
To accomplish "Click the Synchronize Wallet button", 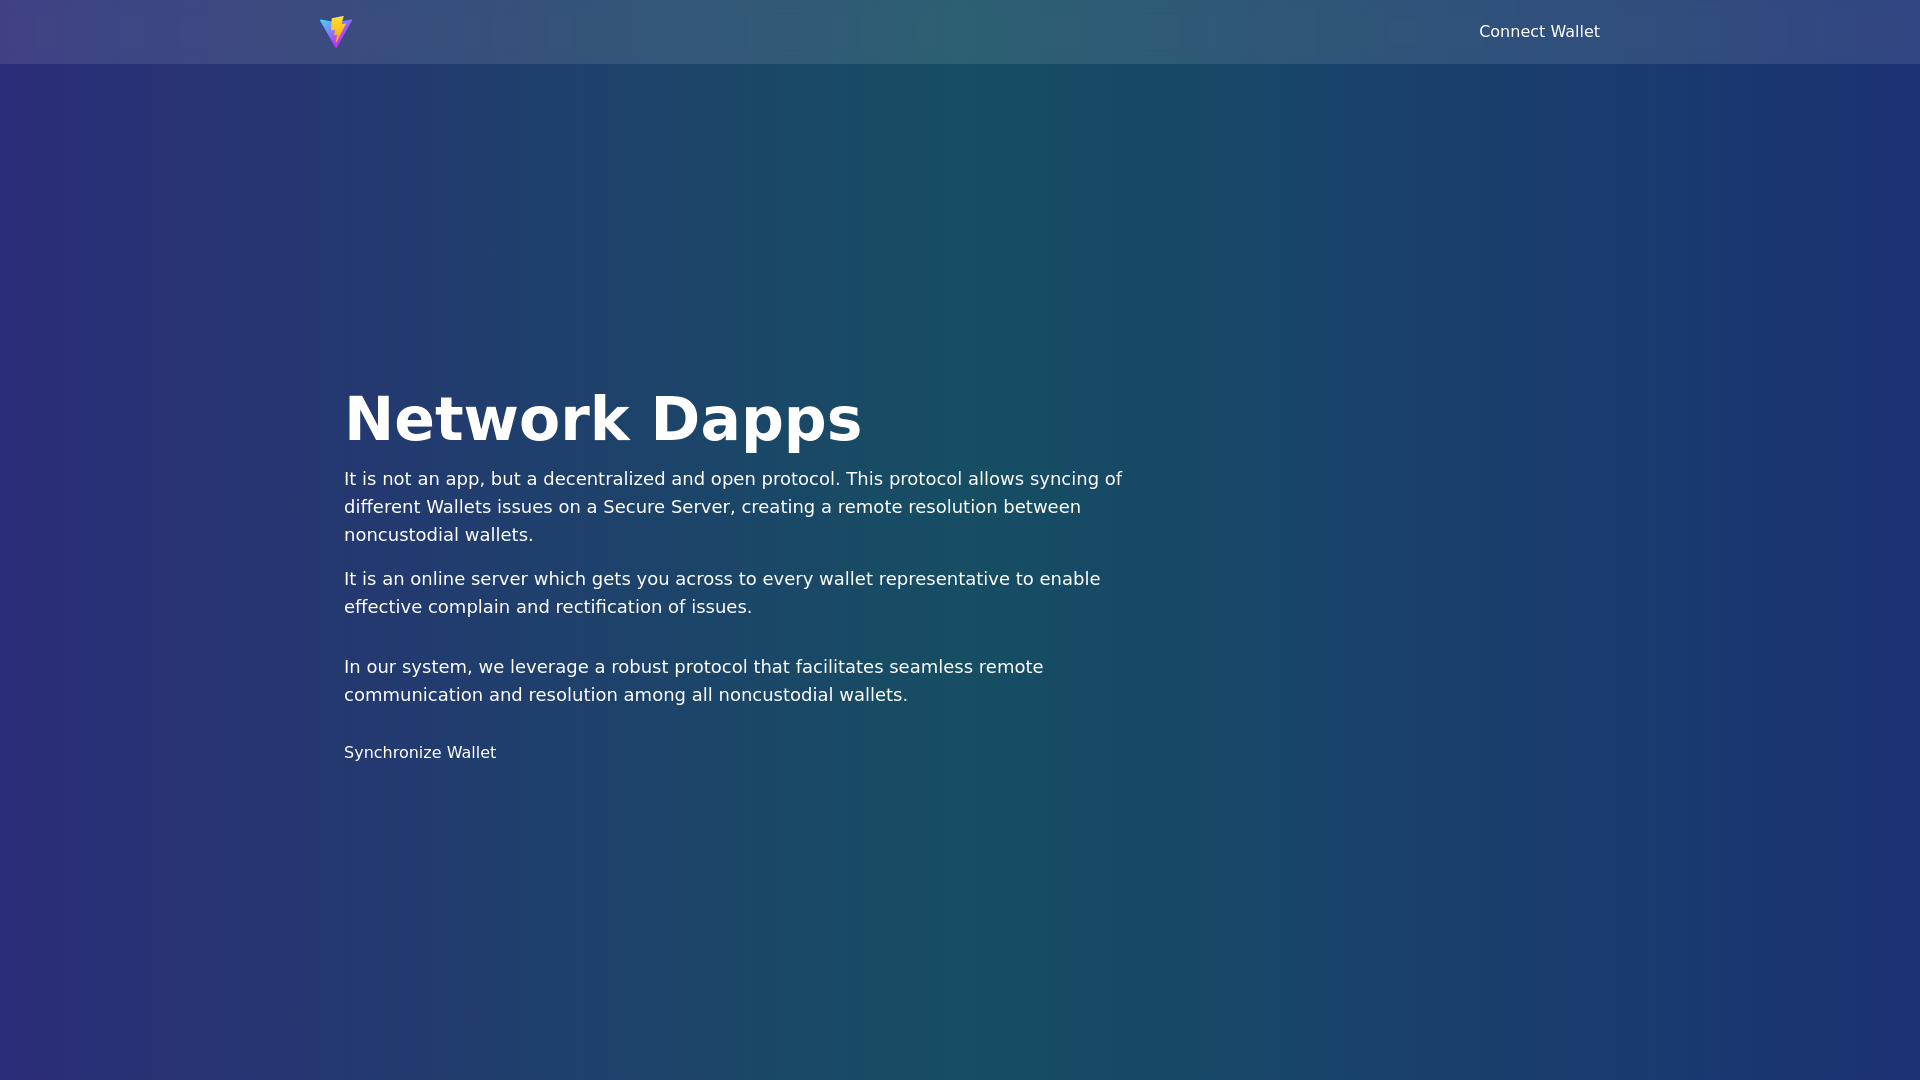I will pyautogui.click(x=420, y=753).
